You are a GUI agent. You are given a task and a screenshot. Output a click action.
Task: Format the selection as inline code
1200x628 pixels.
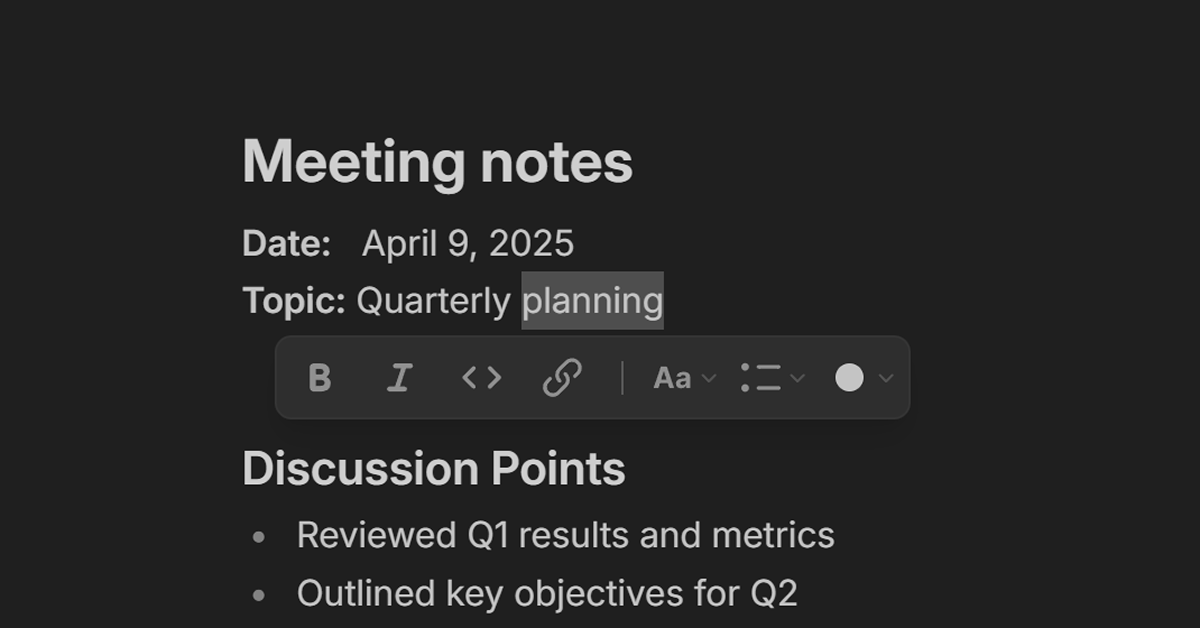pyautogui.click(x=479, y=377)
